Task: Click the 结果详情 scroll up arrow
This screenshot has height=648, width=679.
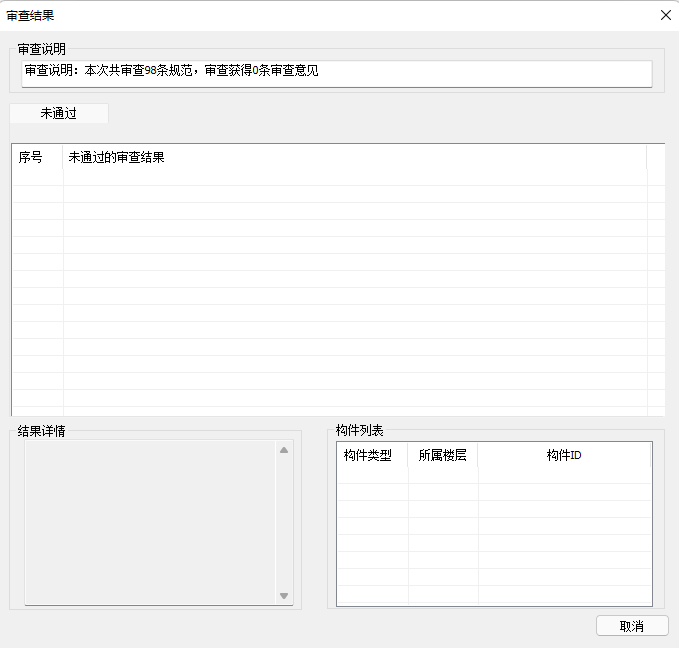Action: [x=284, y=450]
